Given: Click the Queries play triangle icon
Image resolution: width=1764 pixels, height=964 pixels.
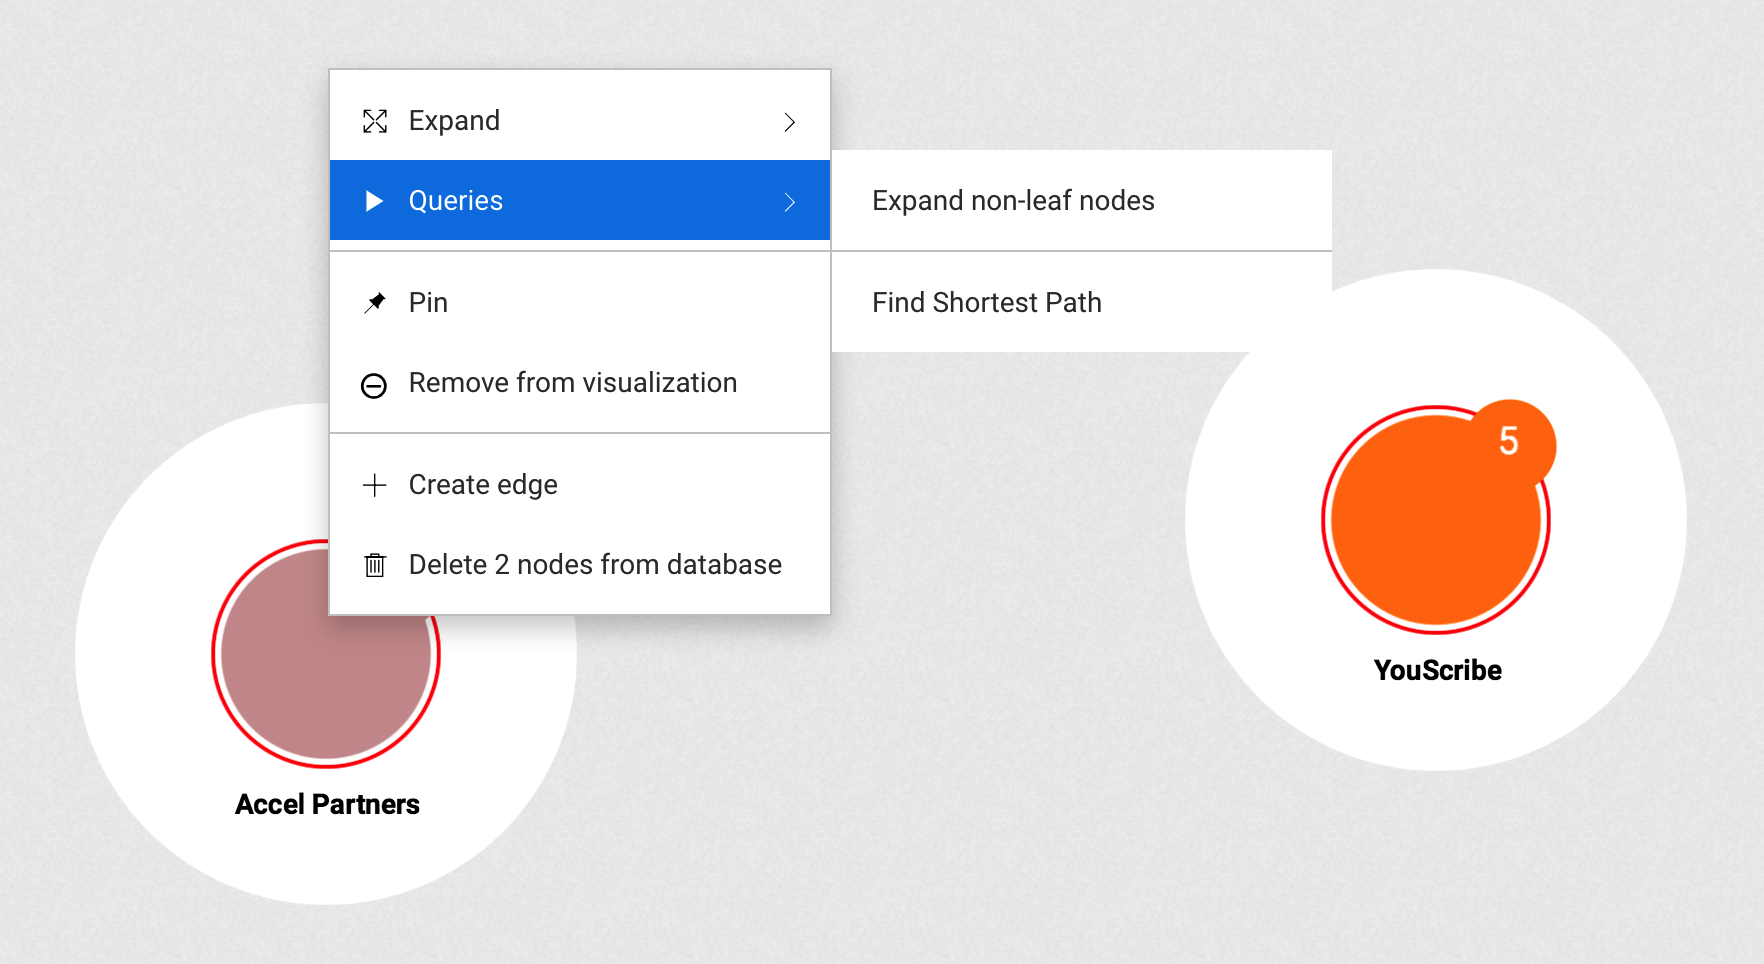Looking at the screenshot, I should click(x=375, y=201).
